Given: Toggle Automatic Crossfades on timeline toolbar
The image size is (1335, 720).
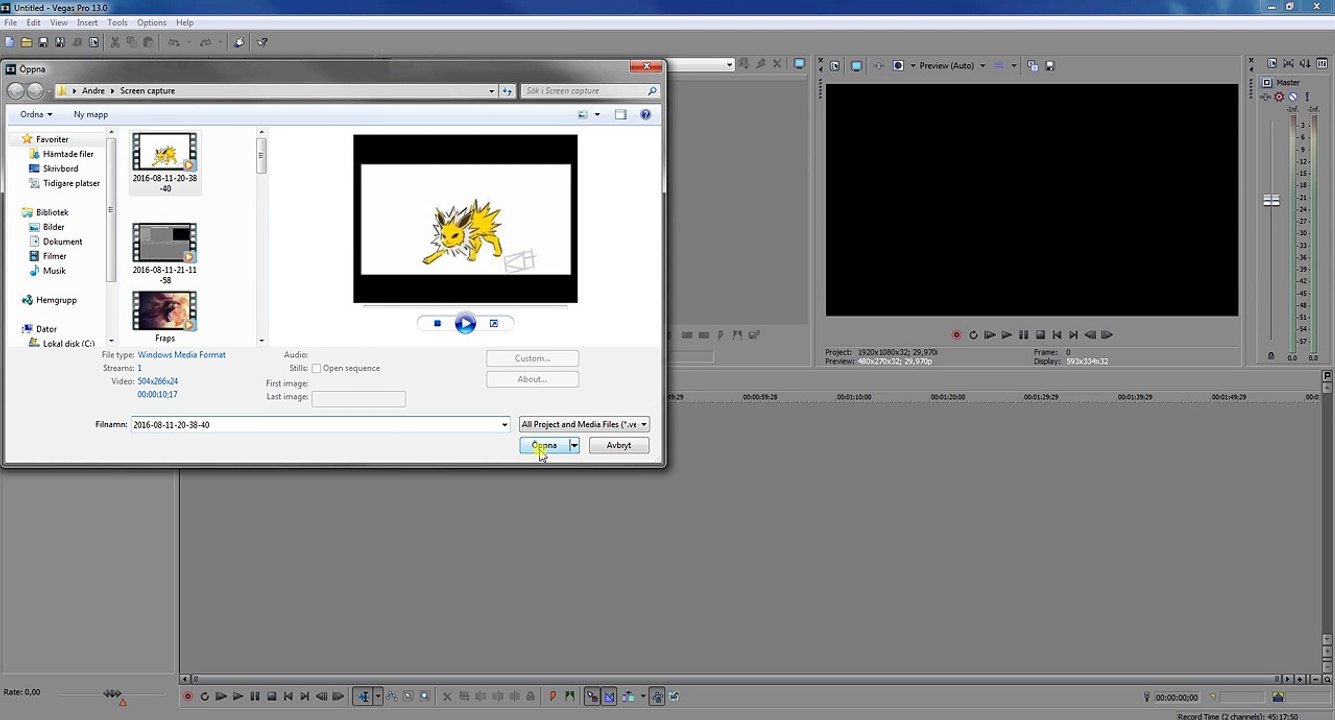Looking at the screenshot, I should pos(609,696).
